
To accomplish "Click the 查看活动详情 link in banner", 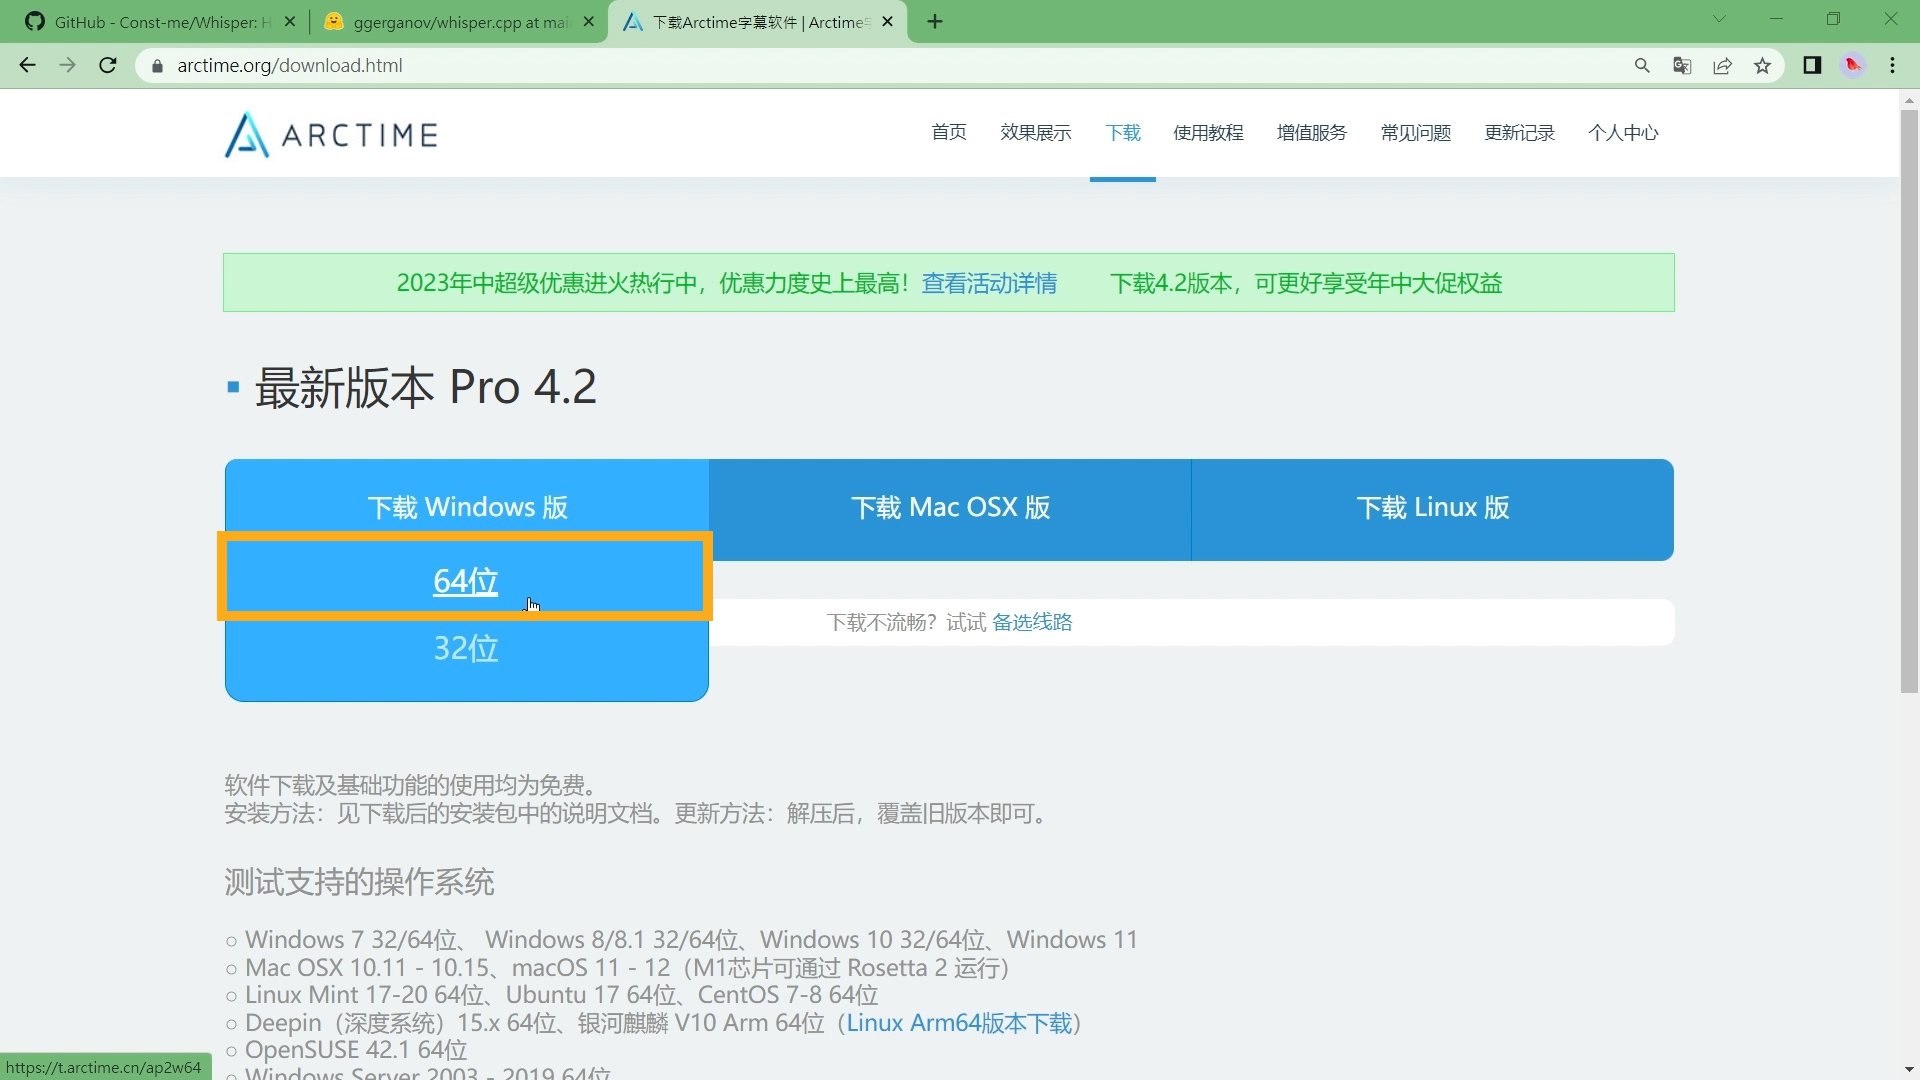I will click(989, 283).
